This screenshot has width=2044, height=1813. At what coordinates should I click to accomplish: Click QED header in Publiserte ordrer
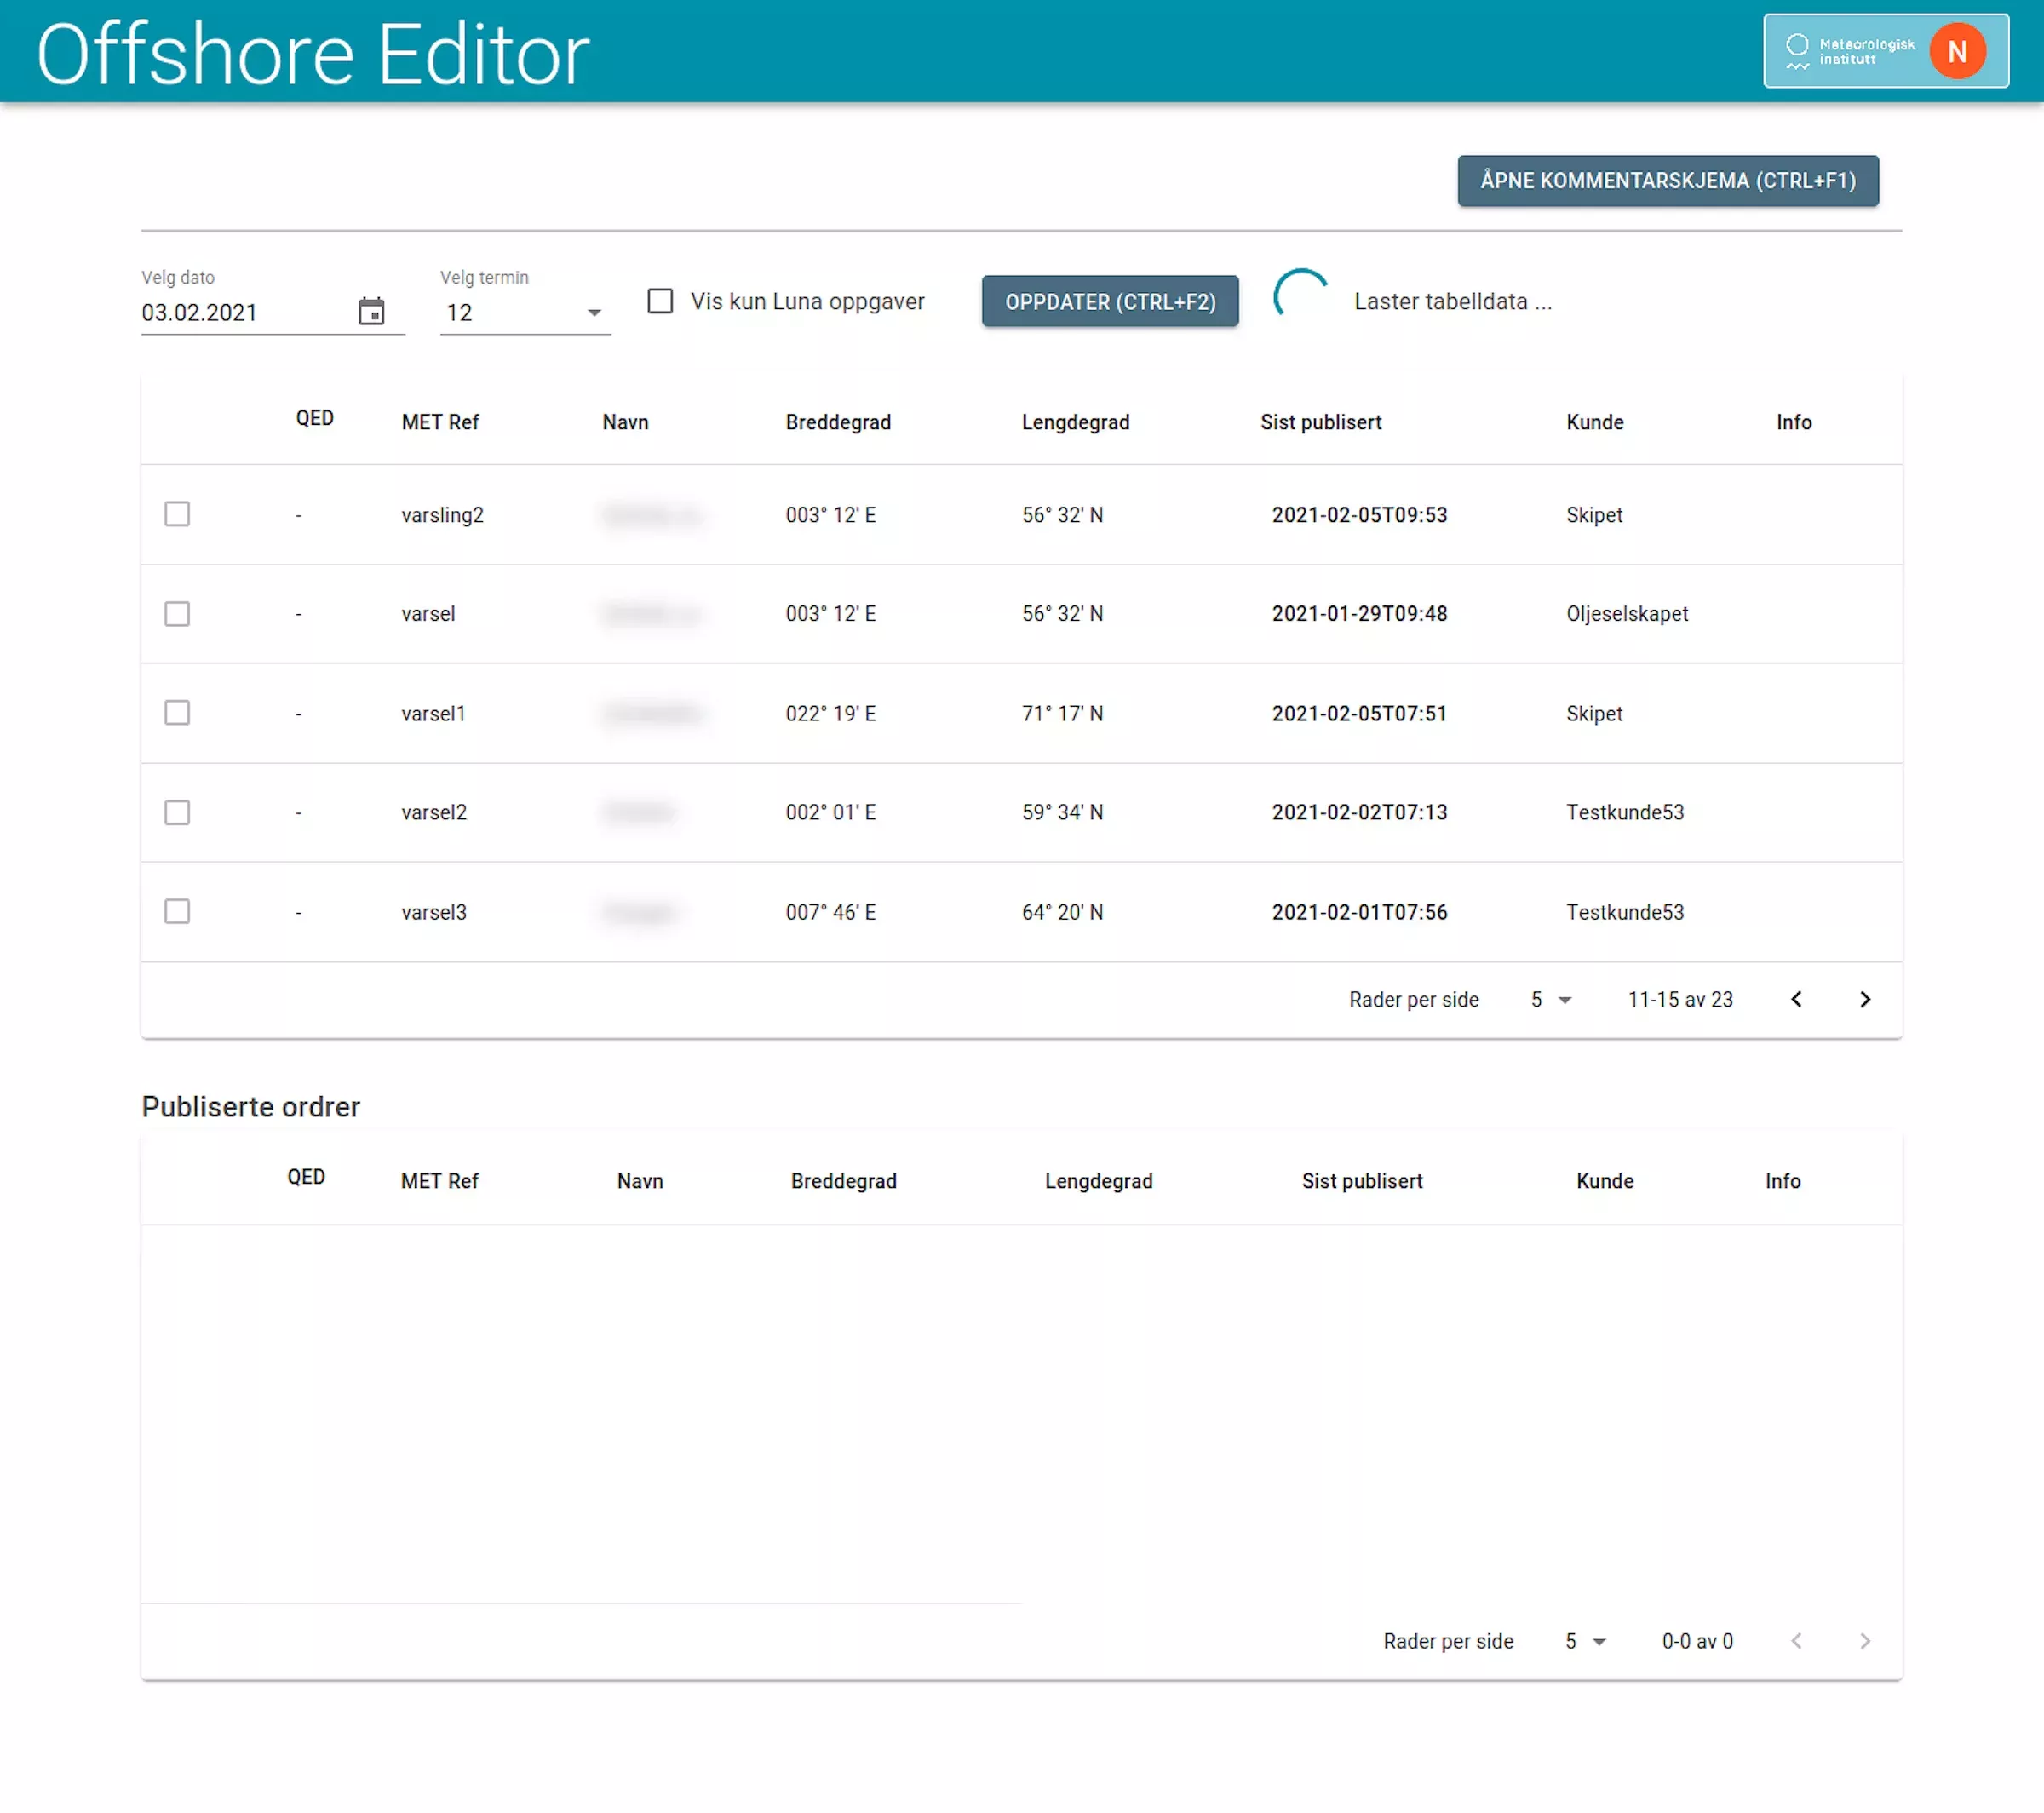click(306, 1177)
